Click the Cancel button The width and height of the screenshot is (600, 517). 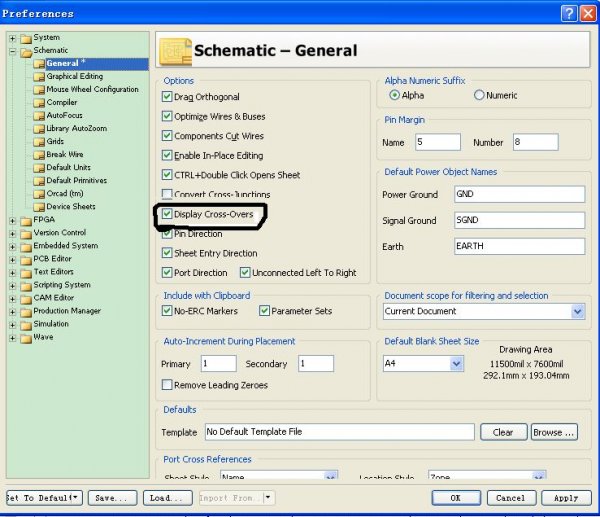(x=511, y=498)
